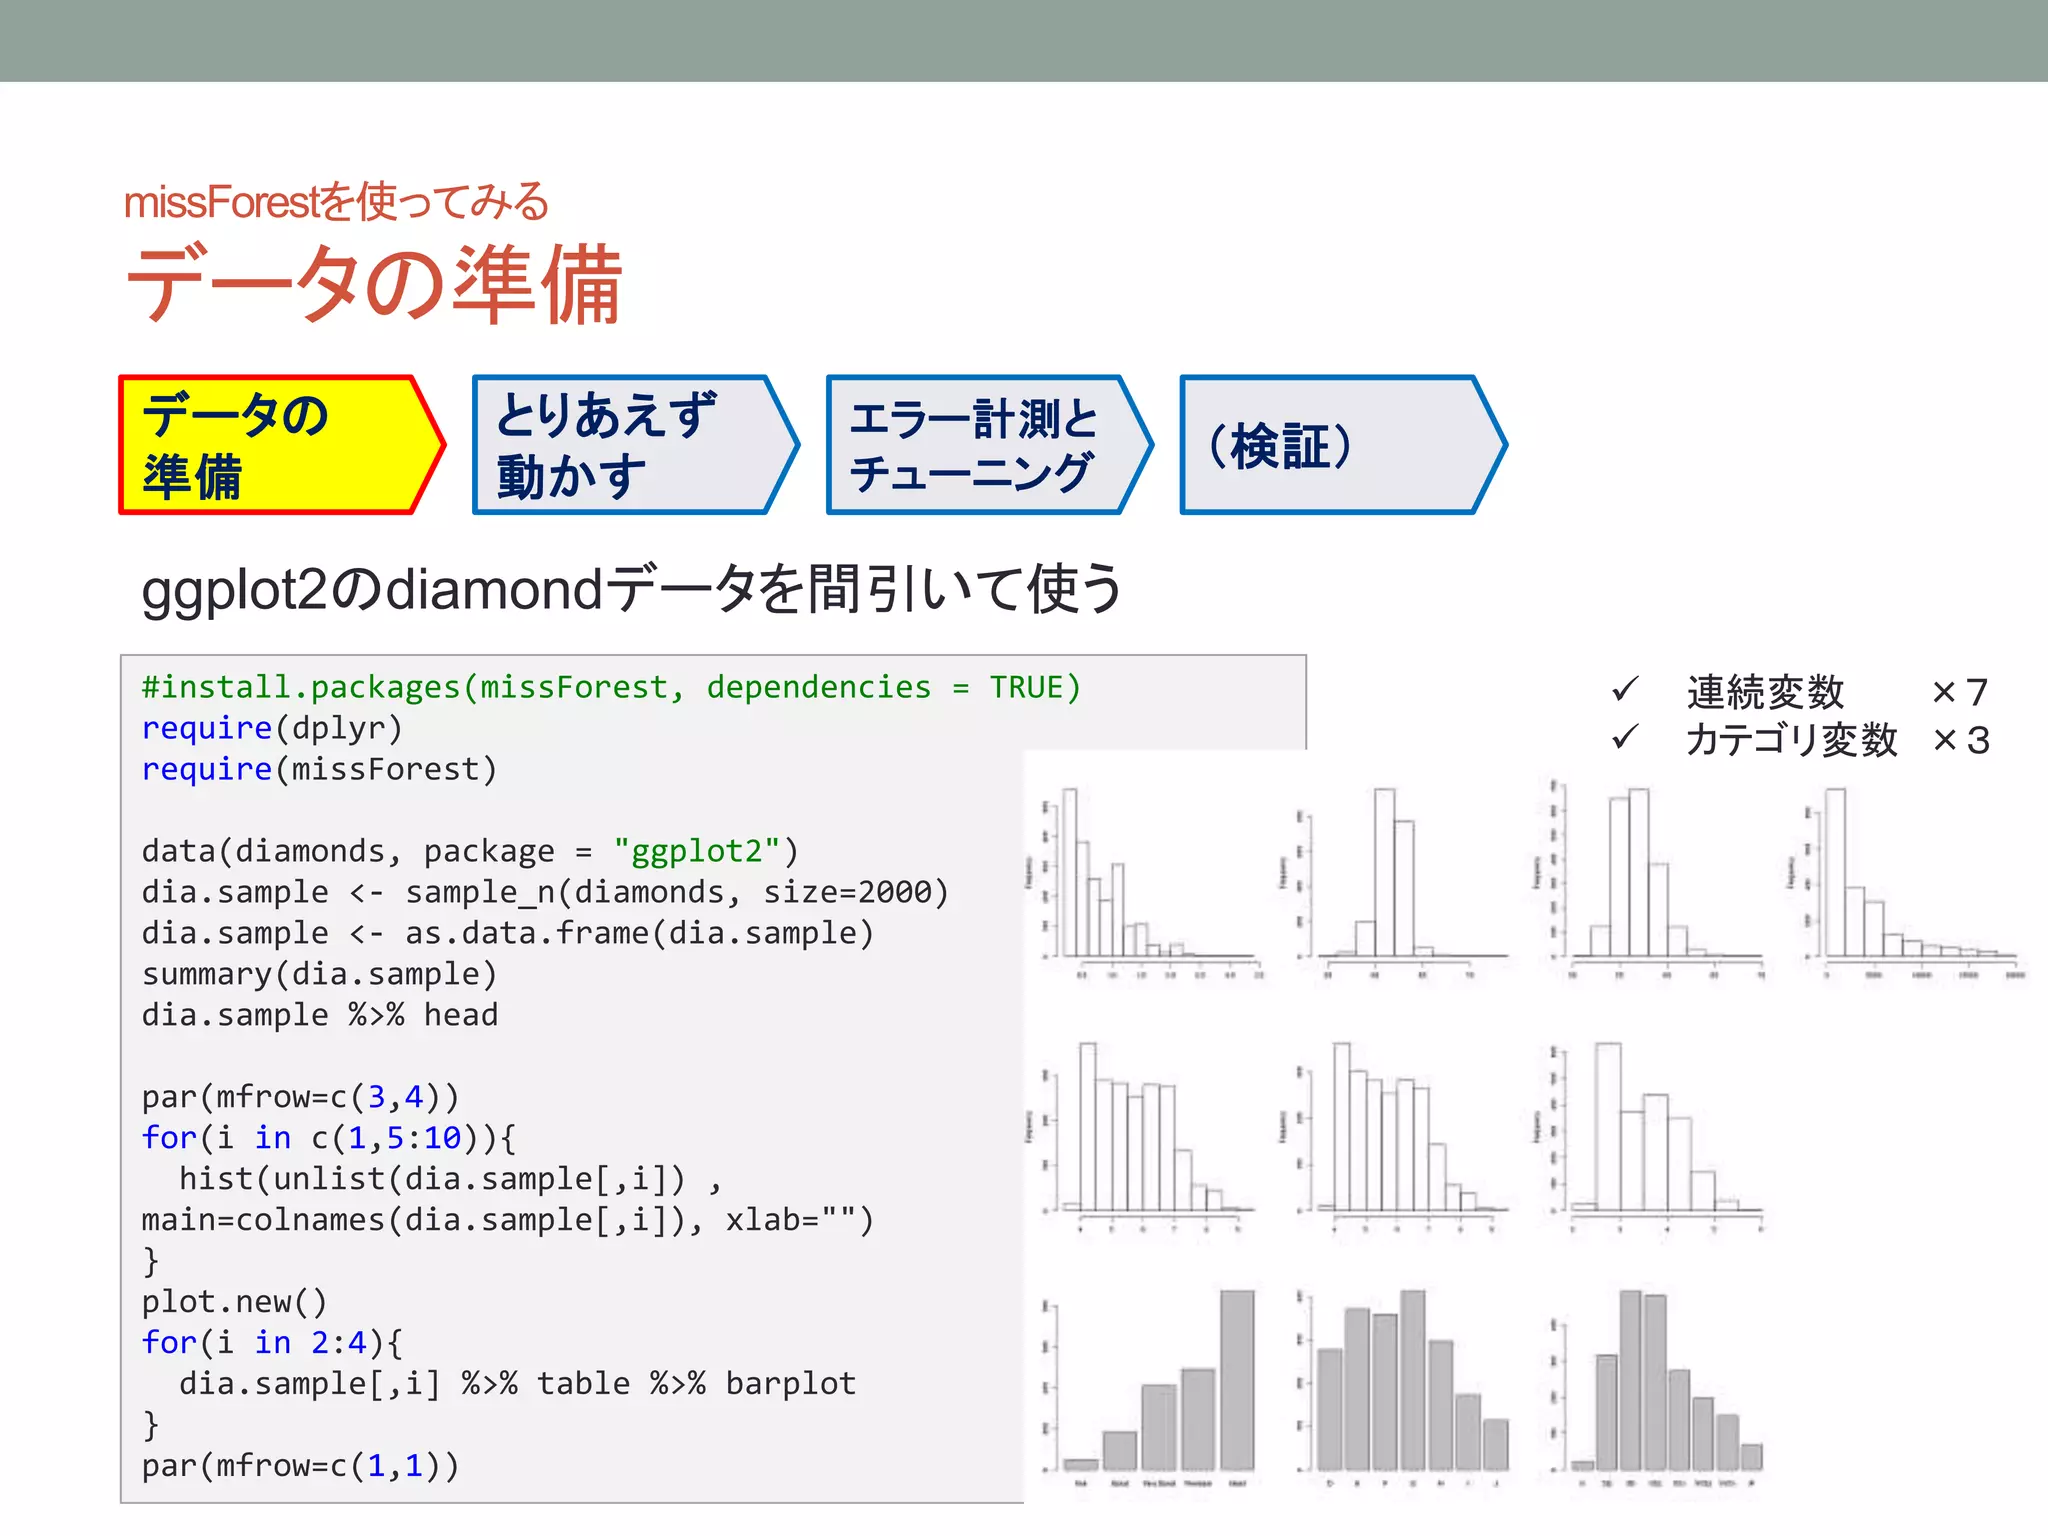2048x1536 pixels.
Task: Click the checkmark beside カテゴリ変数
Action: tap(1625, 738)
